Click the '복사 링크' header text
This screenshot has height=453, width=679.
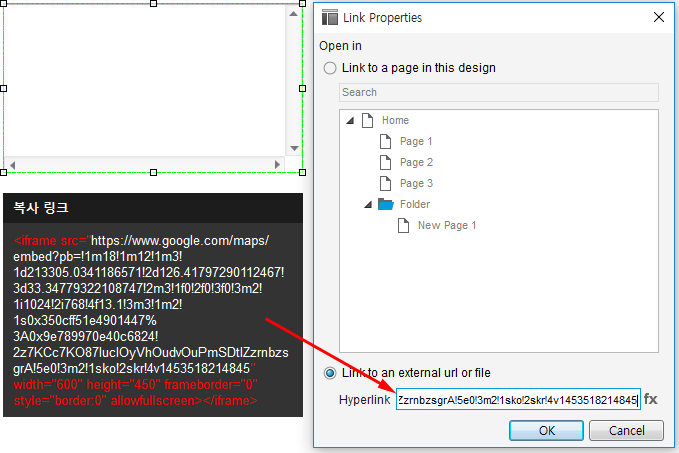click(40, 207)
